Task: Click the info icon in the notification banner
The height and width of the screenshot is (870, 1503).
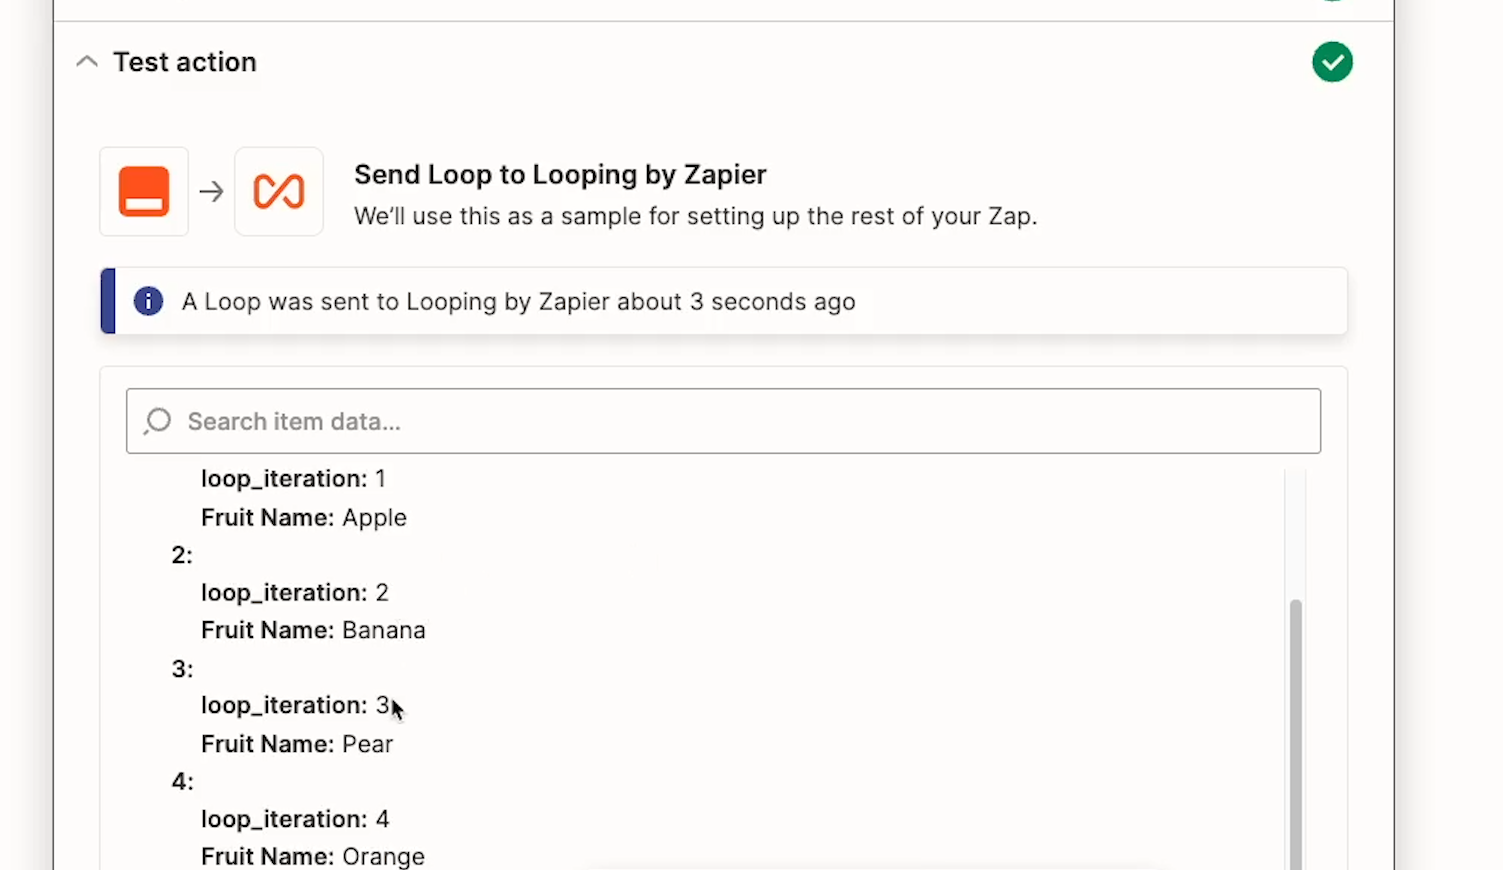Action: pos(148,301)
